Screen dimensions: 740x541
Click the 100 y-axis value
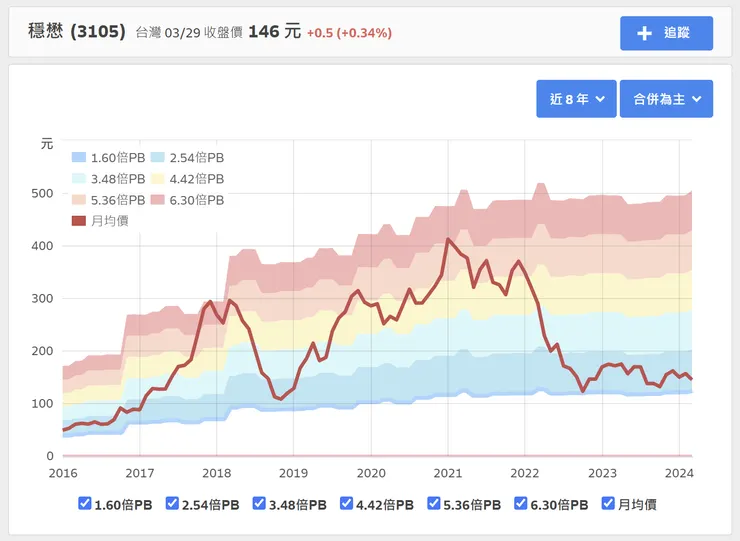tap(42, 403)
